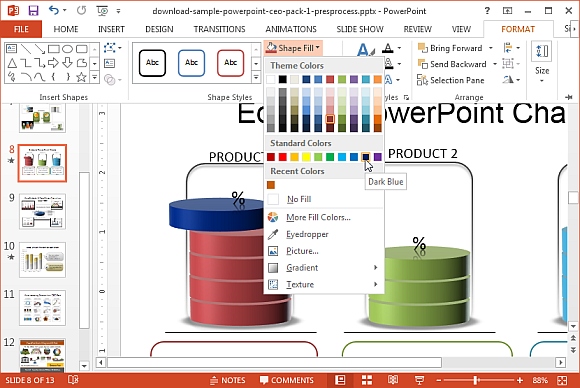This screenshot has width=580, height=388.
Task: Click the Start From Beginning slideshow icon
Action: point(102,11)
